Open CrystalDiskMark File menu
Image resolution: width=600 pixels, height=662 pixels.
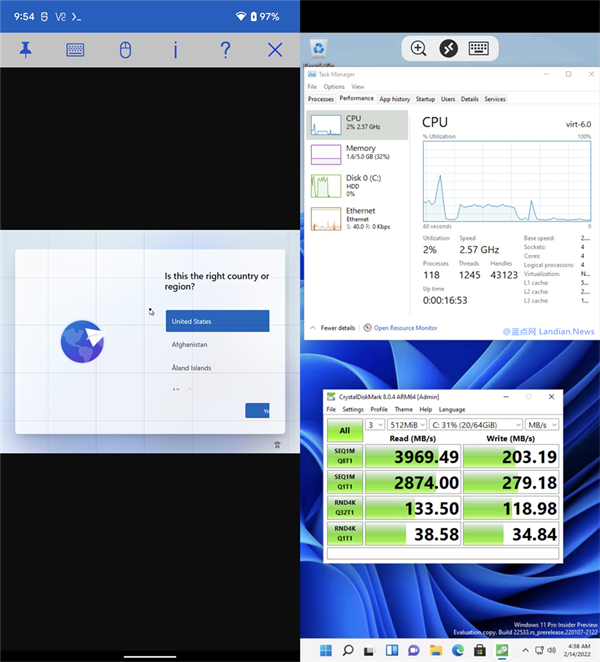(x=331, y=410)
